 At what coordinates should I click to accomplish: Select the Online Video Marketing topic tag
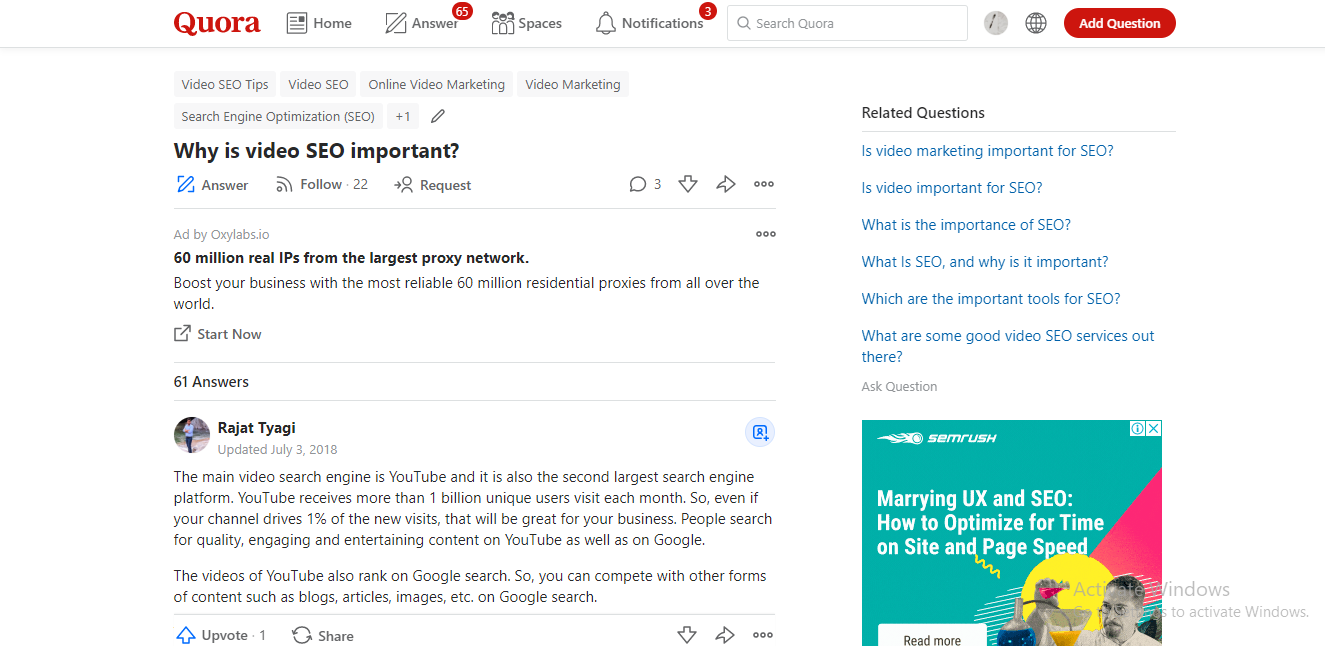pos(436,84)
